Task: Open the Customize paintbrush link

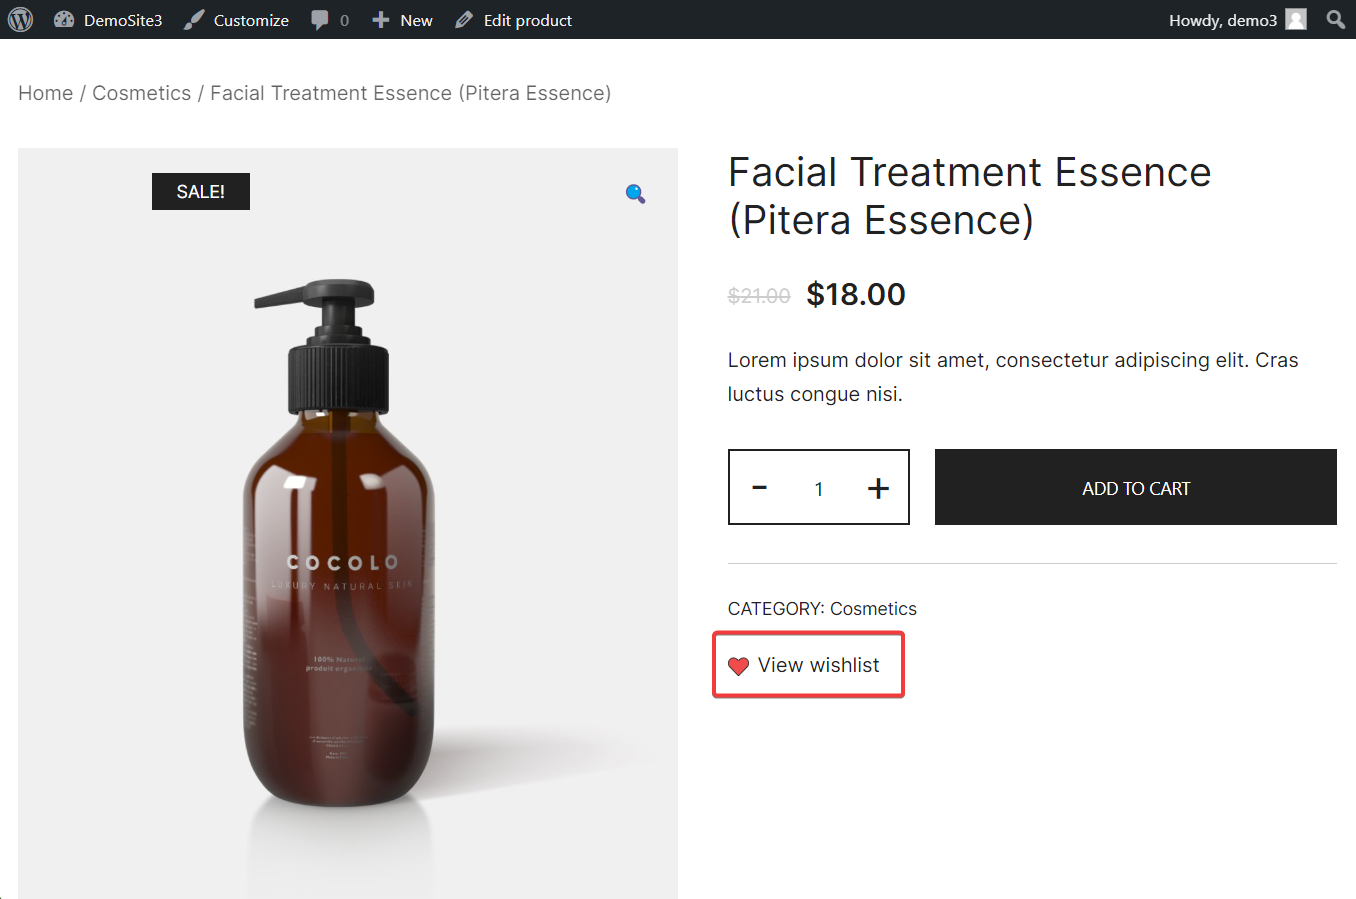Action: (x=194, y=19)
